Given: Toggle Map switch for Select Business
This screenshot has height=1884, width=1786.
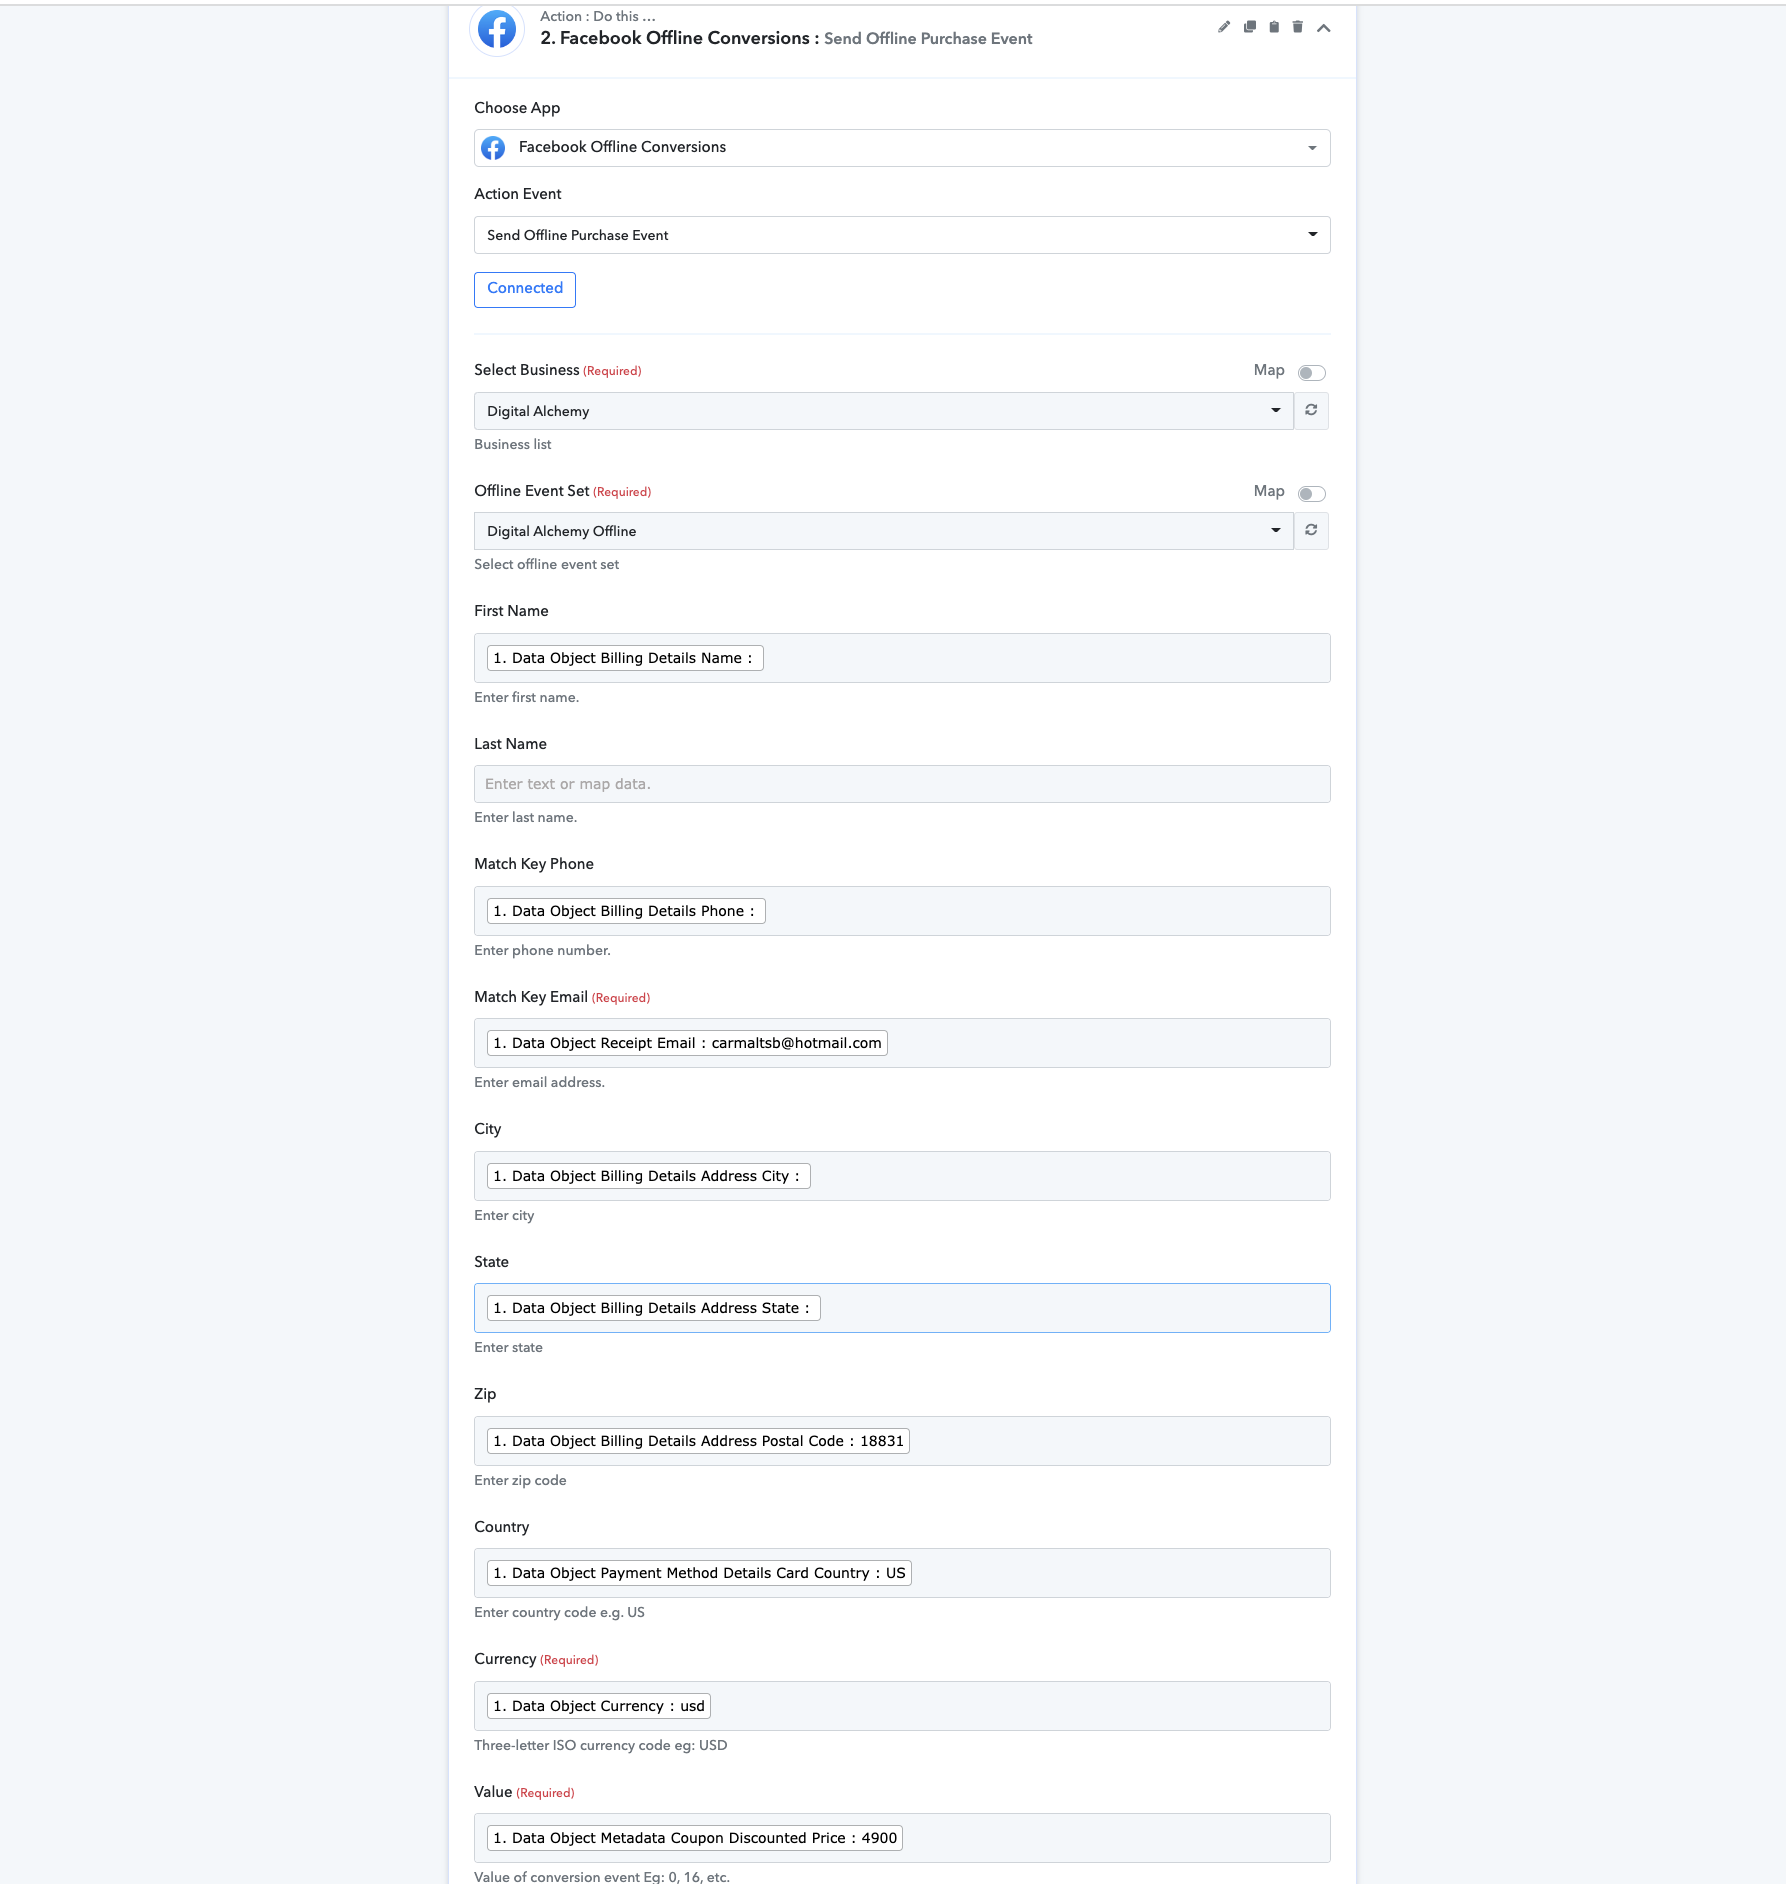Looking at the screenshot, I should [1312, 373].
